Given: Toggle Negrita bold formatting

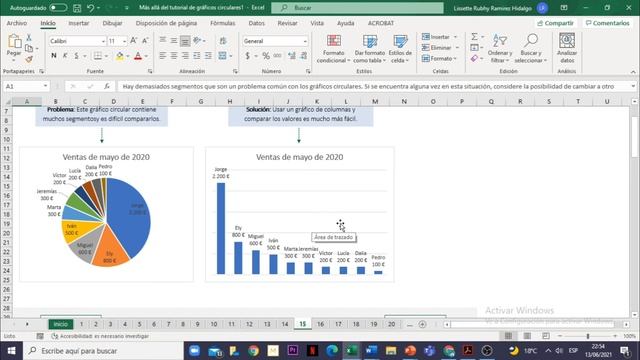Looking at the screenshot, I should 54,56.
